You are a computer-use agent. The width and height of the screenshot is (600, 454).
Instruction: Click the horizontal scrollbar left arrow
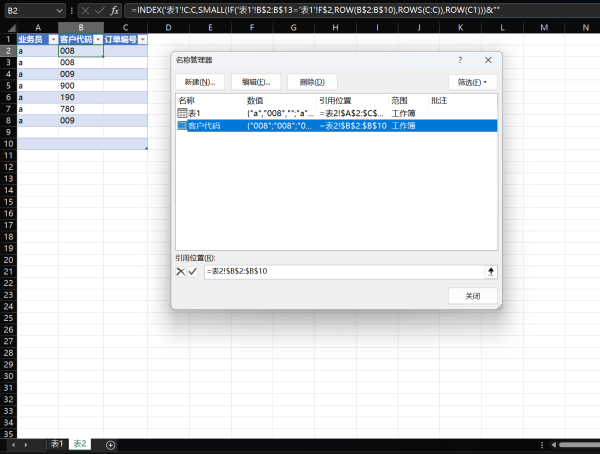tap(554, 445)
